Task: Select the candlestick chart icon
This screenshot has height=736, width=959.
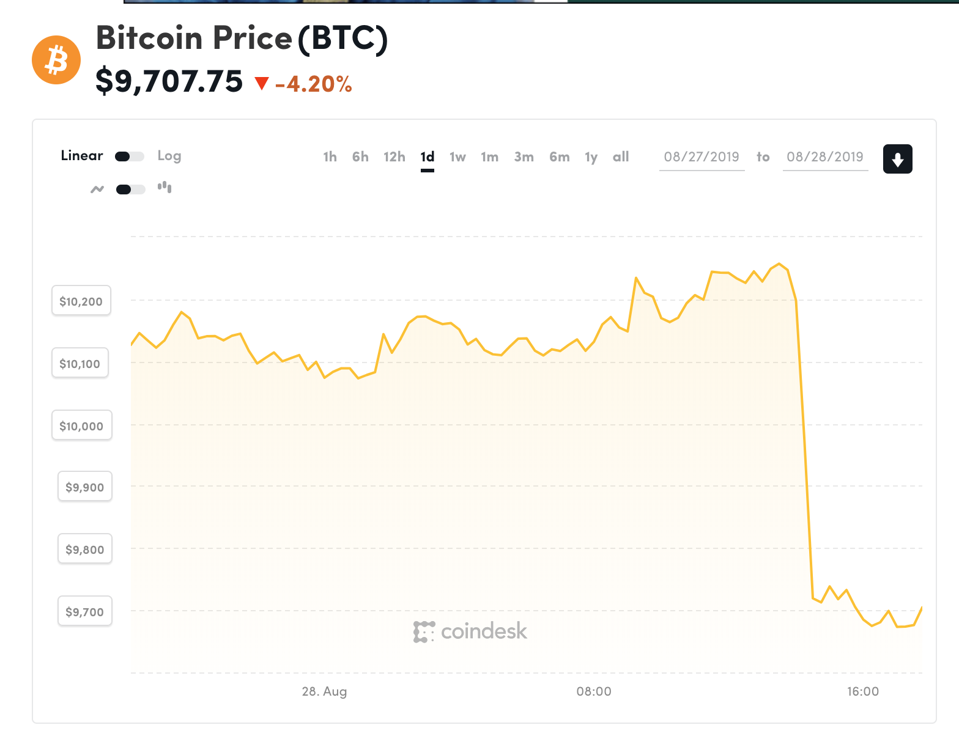Action: 163,188
